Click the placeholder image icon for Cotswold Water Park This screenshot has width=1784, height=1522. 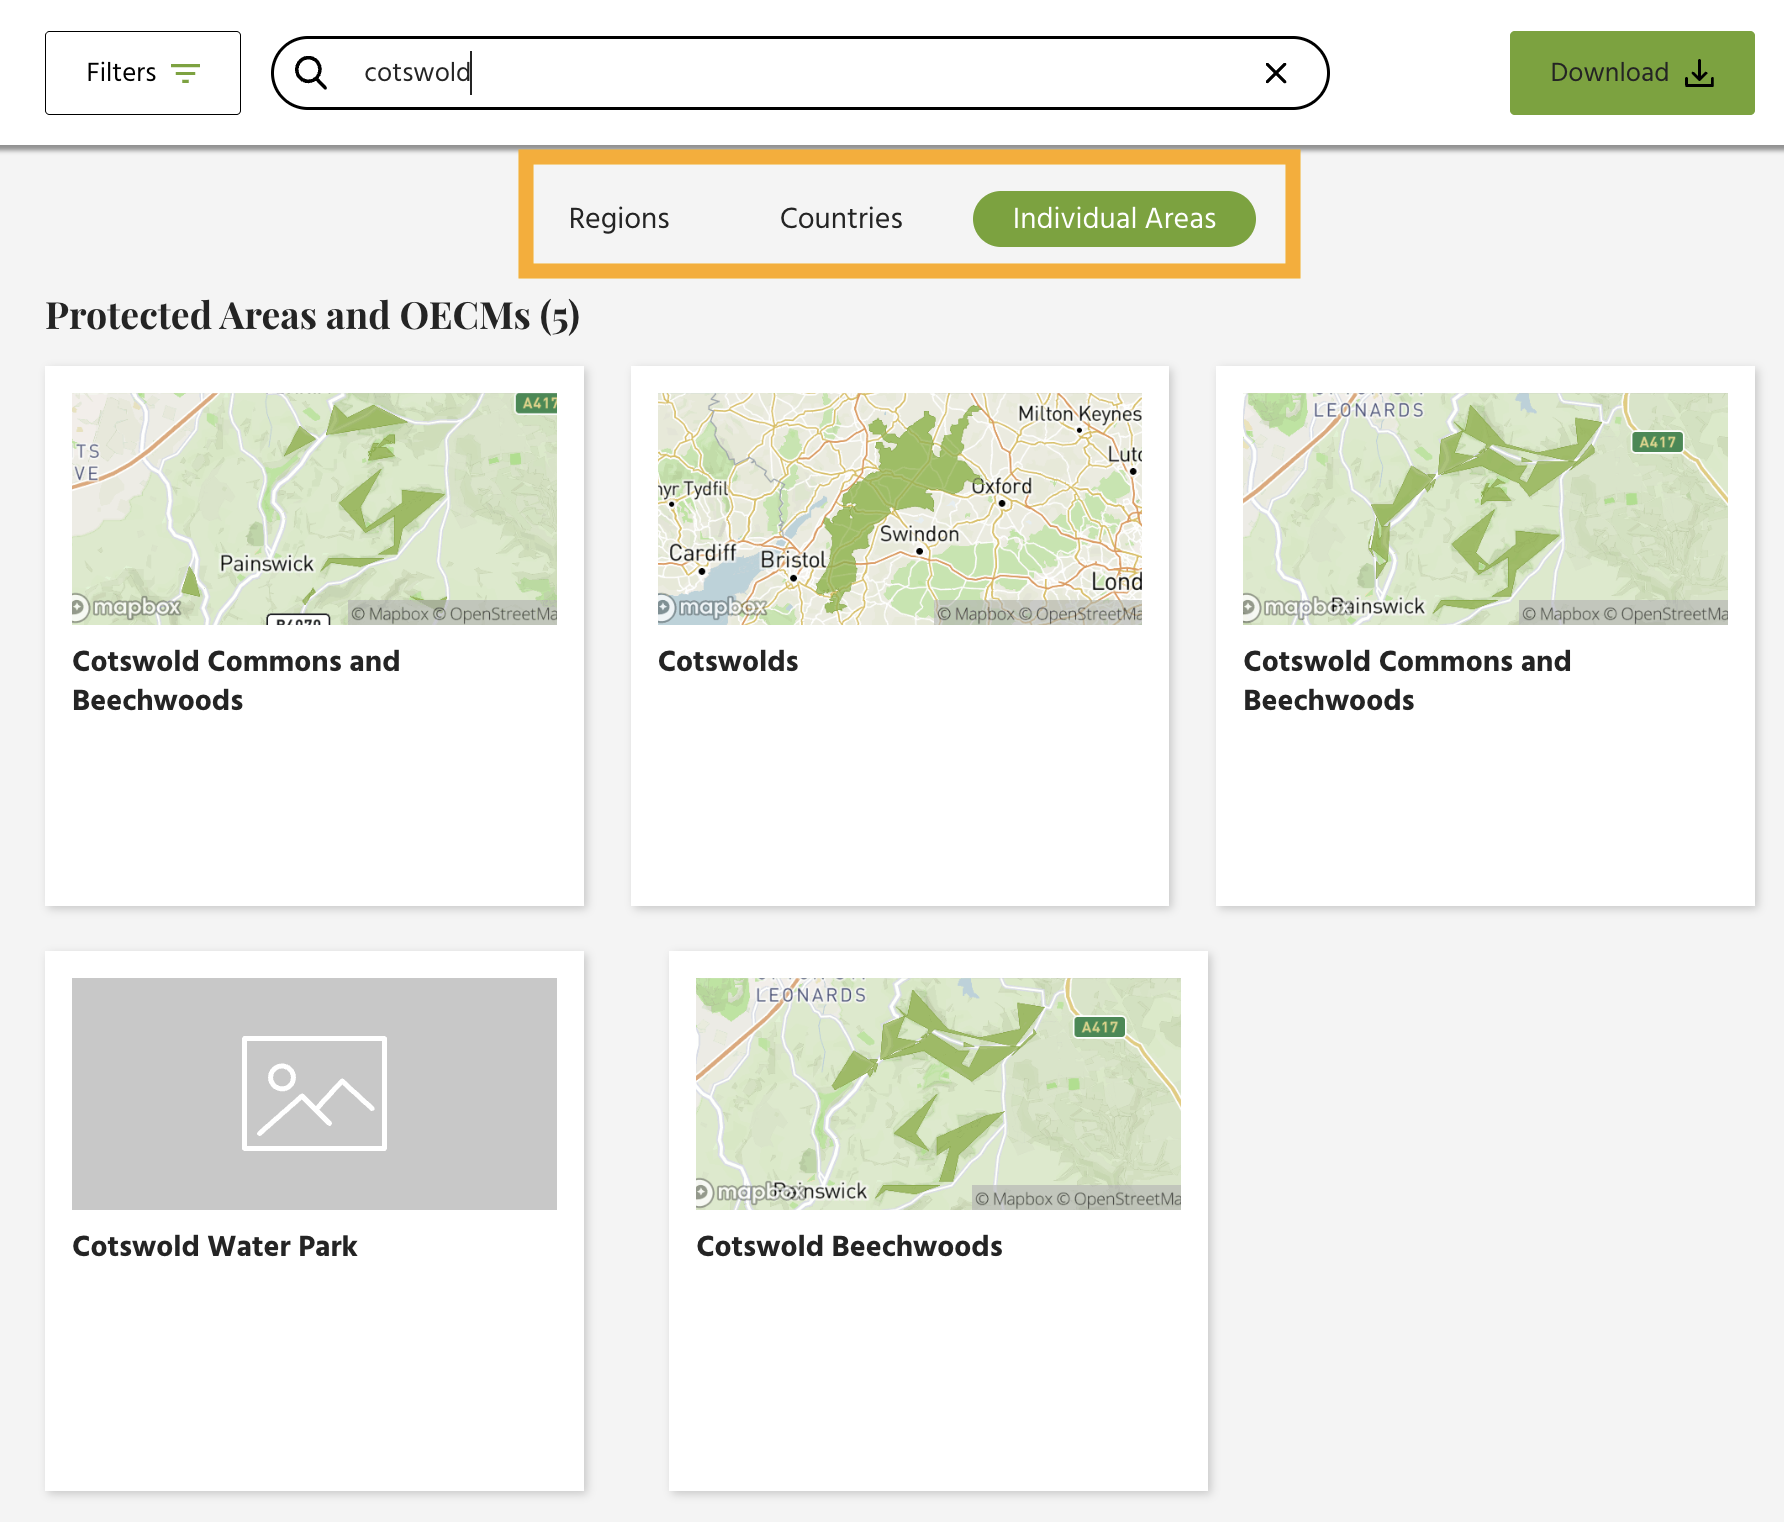click(313, 1093)
